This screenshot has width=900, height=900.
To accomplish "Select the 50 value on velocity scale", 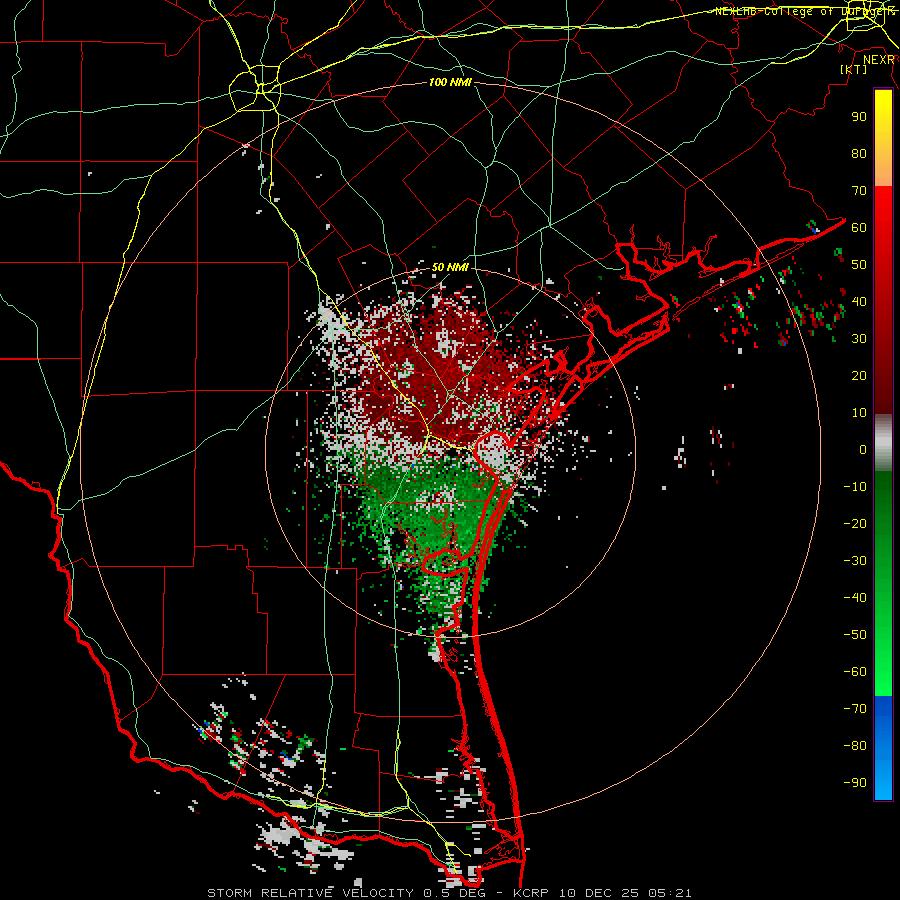I will click(859, 265).
